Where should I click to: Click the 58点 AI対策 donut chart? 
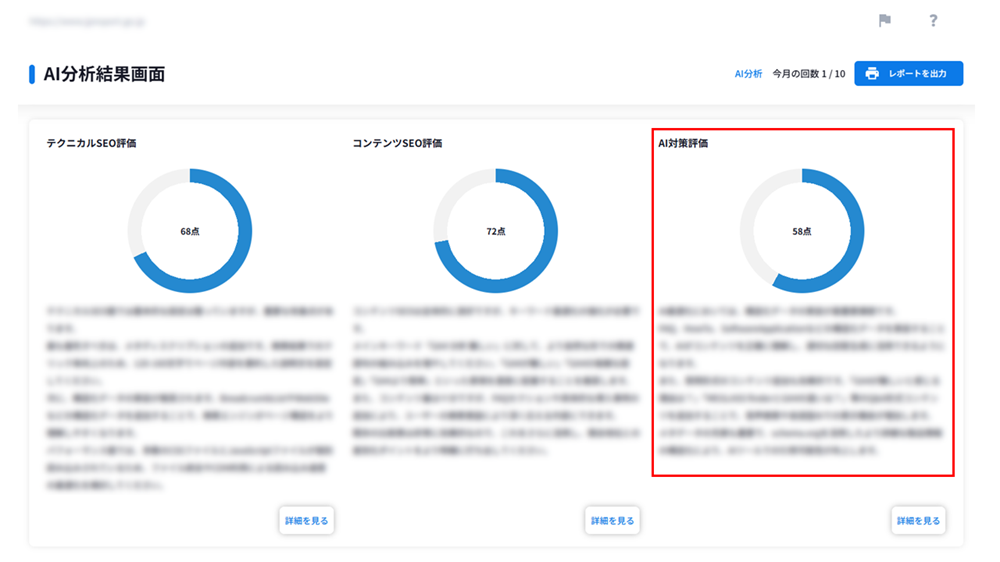[x=802, y=231]
